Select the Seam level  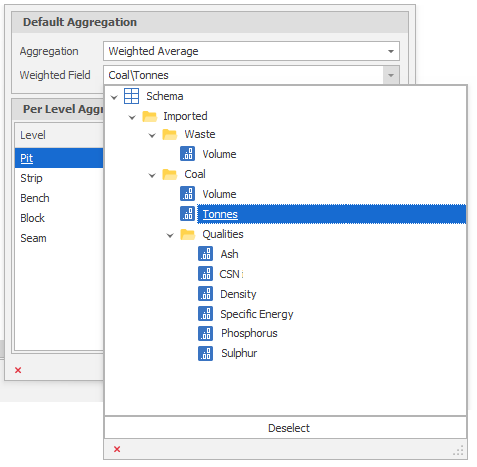[59, 238]
